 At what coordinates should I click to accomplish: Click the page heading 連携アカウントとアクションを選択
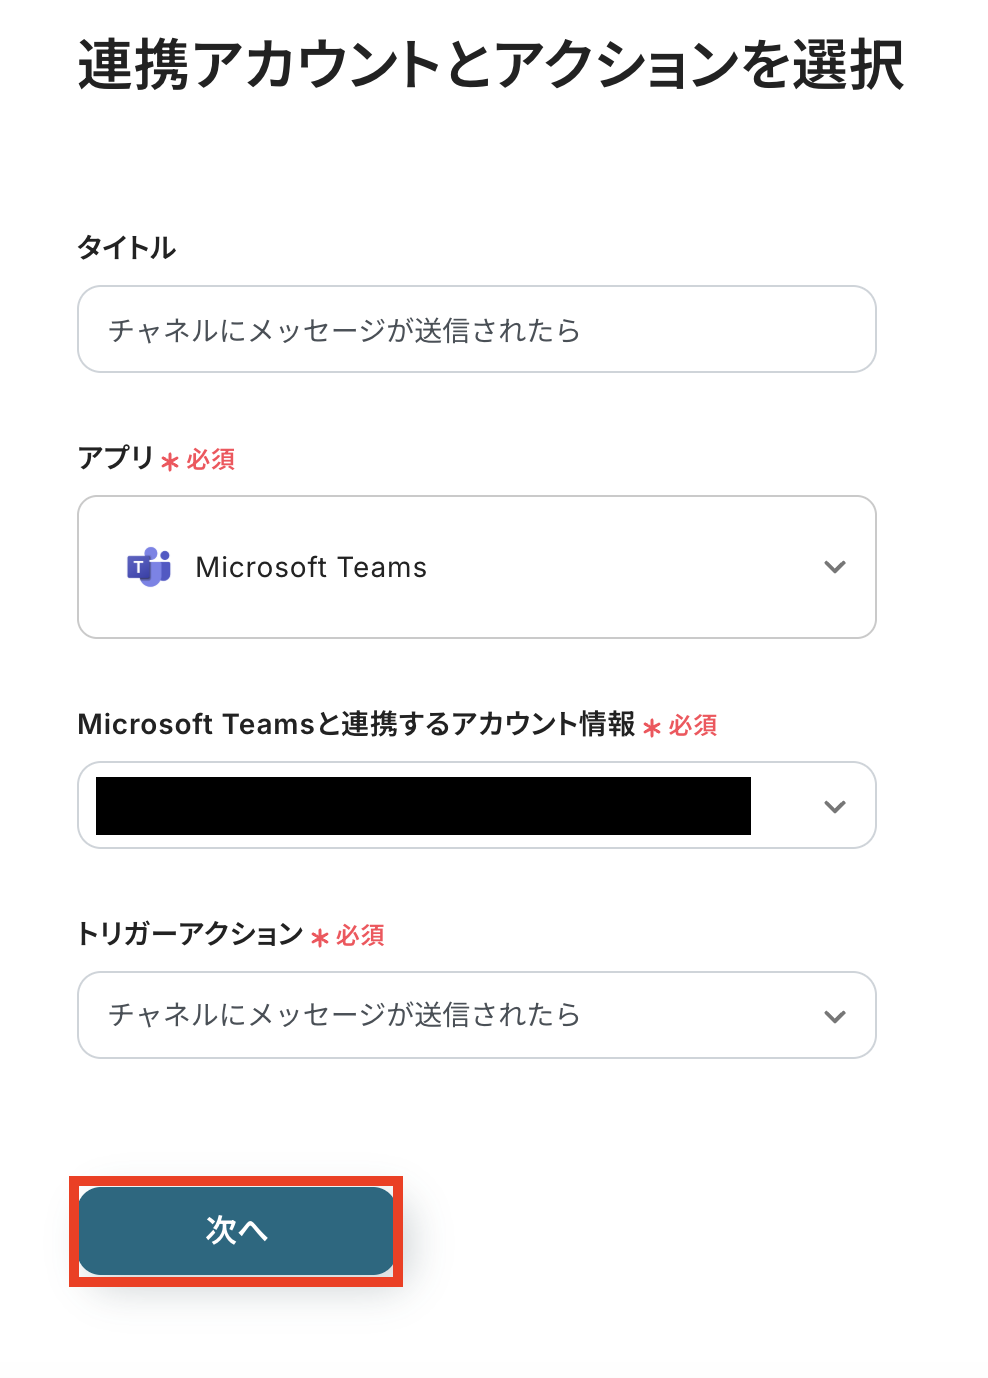click(x=491, y=66)
